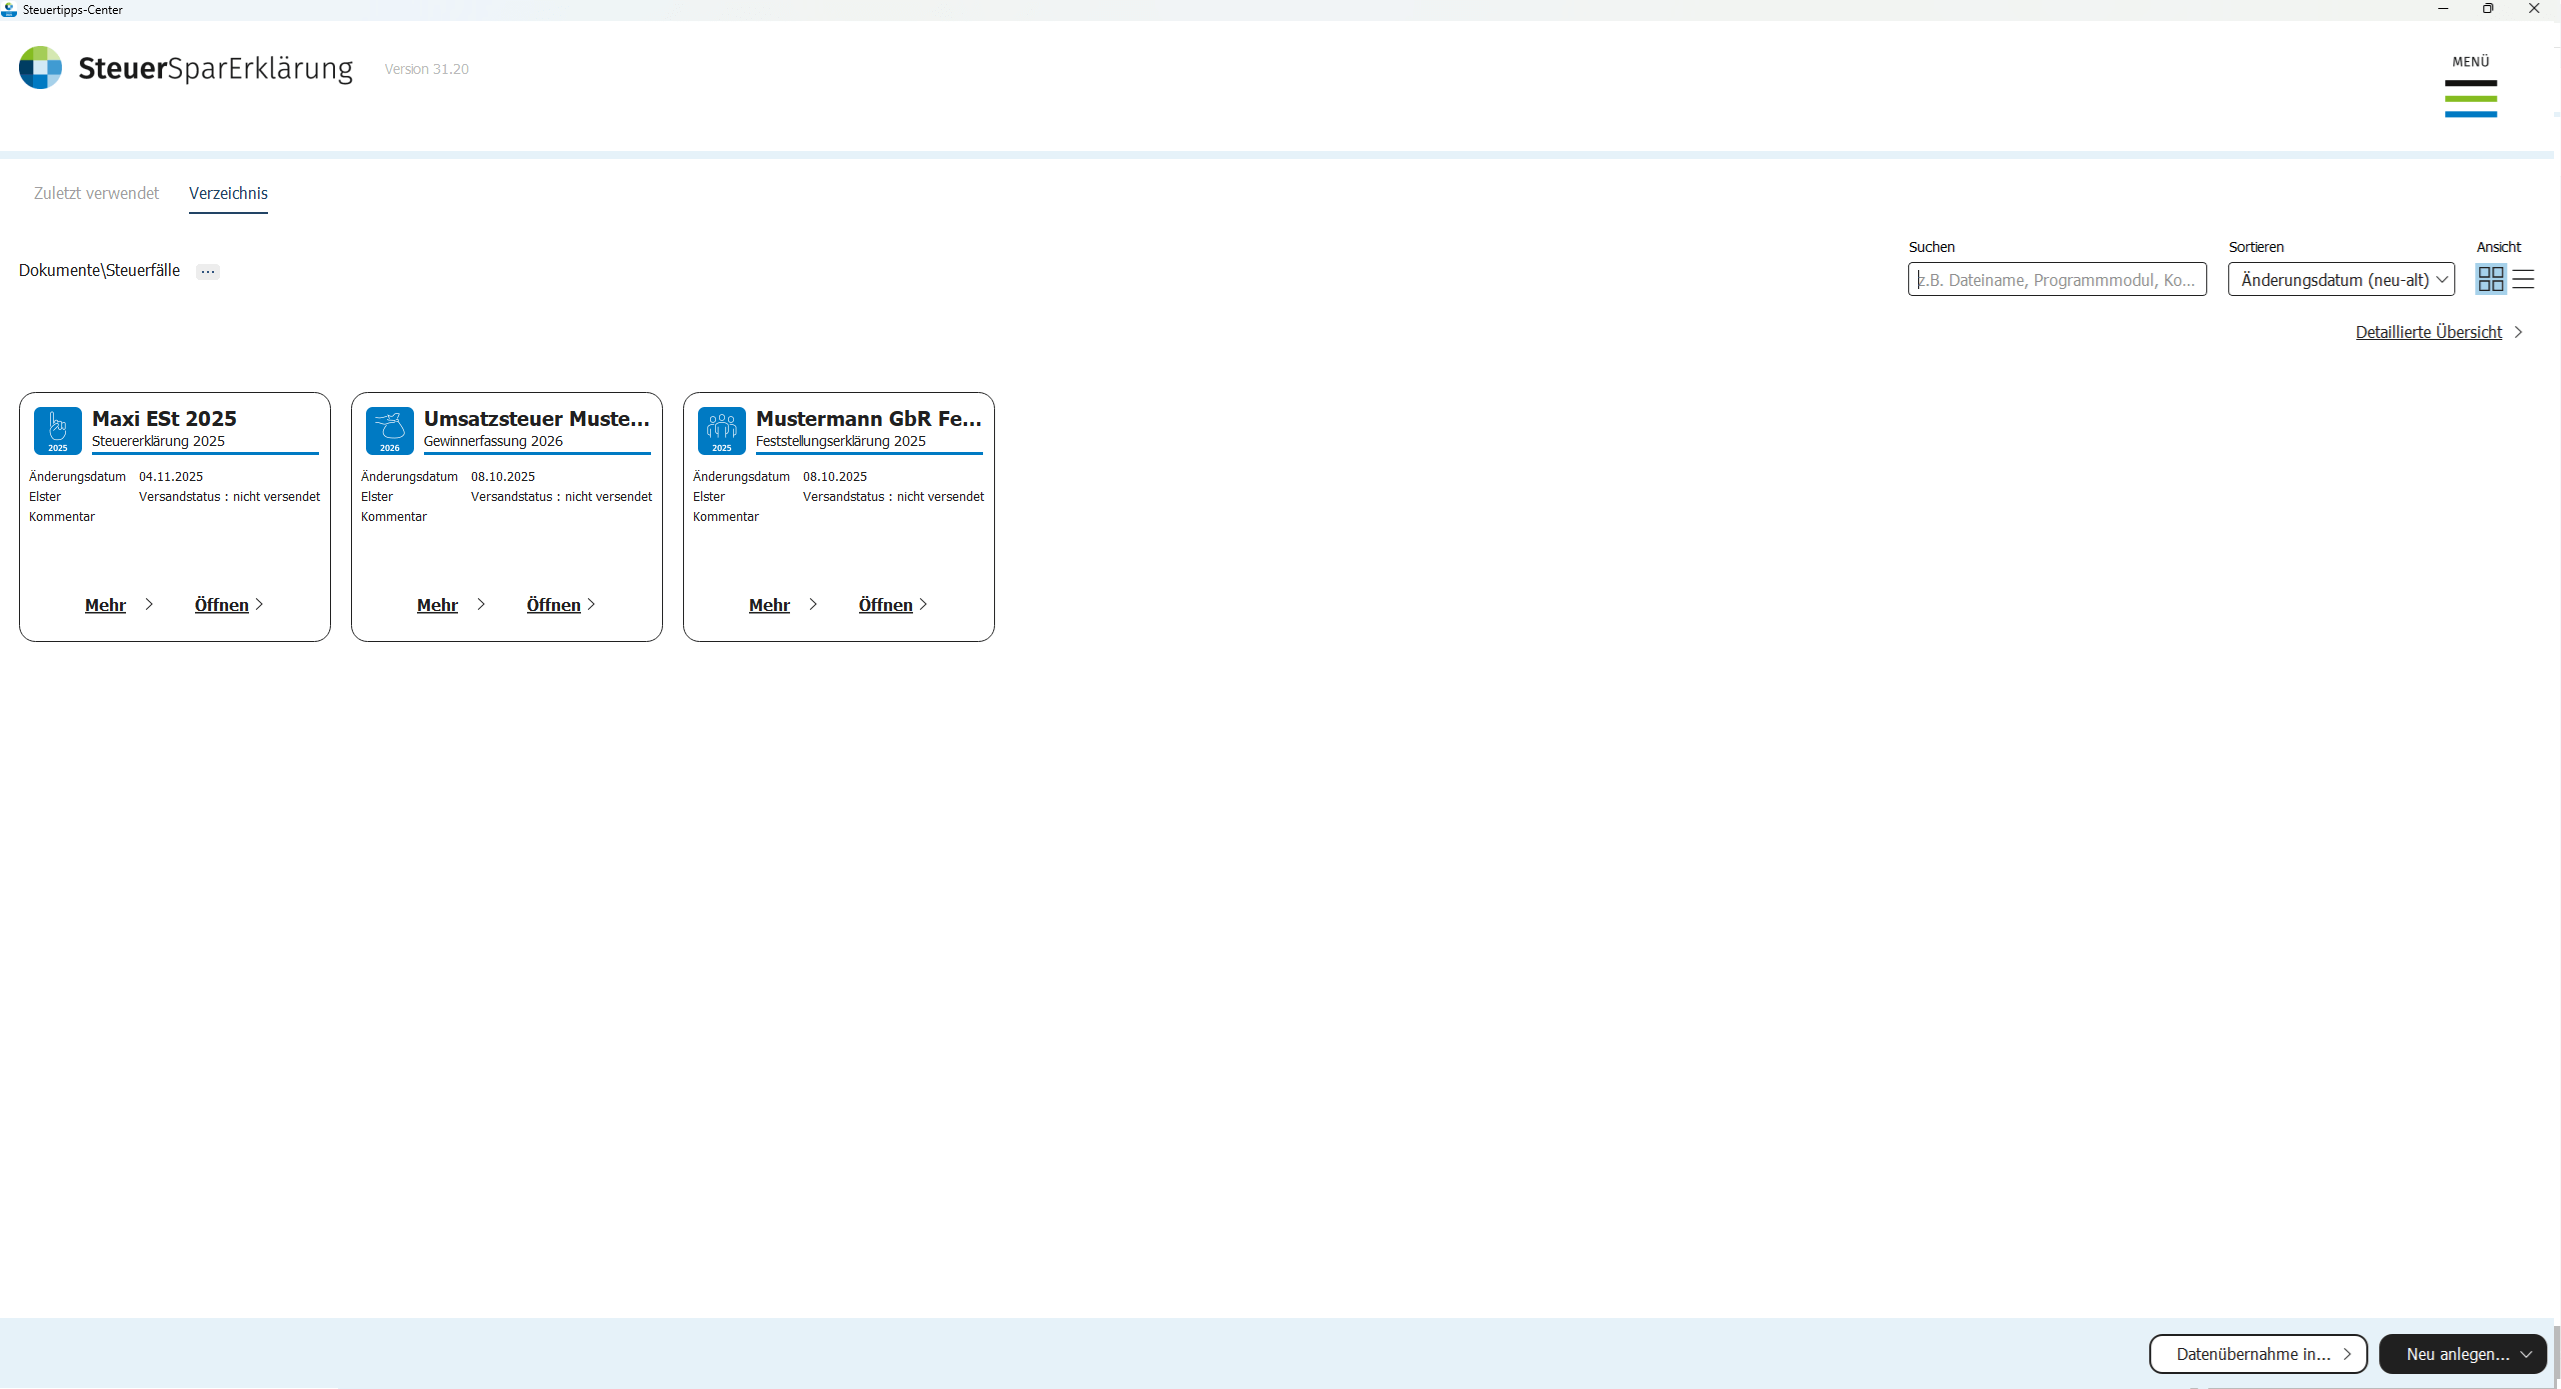Click the Umsatzsteuer money bag icon
2561x1389 pixels.
pyautogui.click(x=390, y=430)
